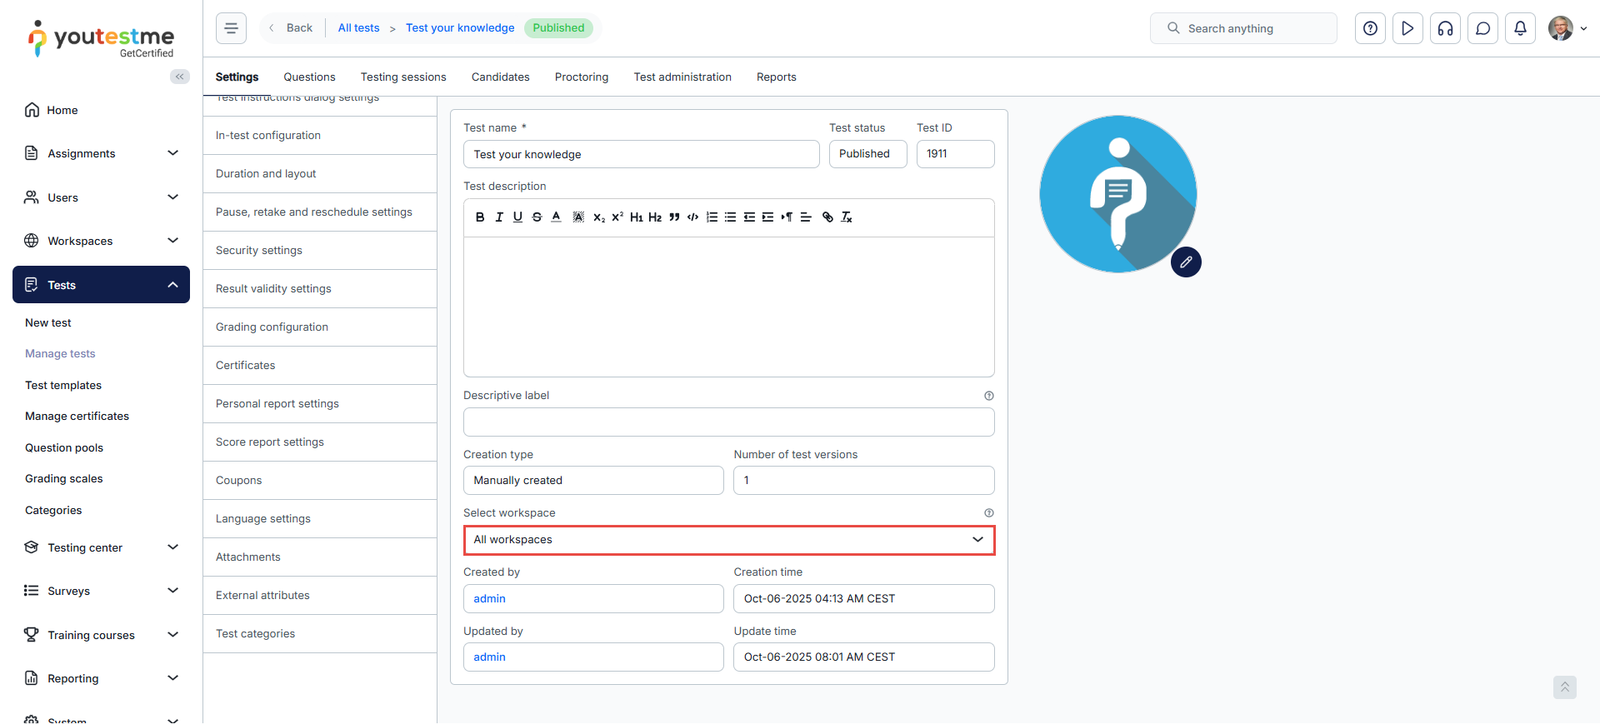Click the headset support icon
1600x724 pixels.
click(1445, 28)
